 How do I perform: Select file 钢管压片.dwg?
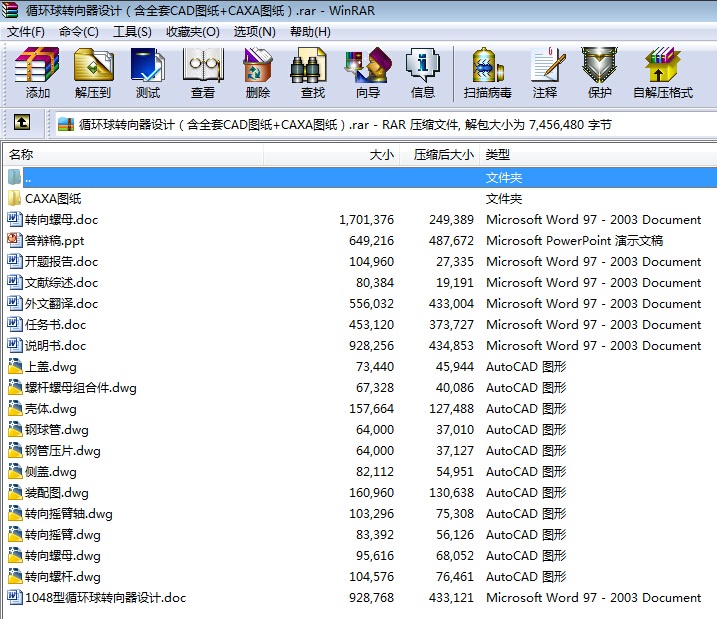click(x=63, y=451)
